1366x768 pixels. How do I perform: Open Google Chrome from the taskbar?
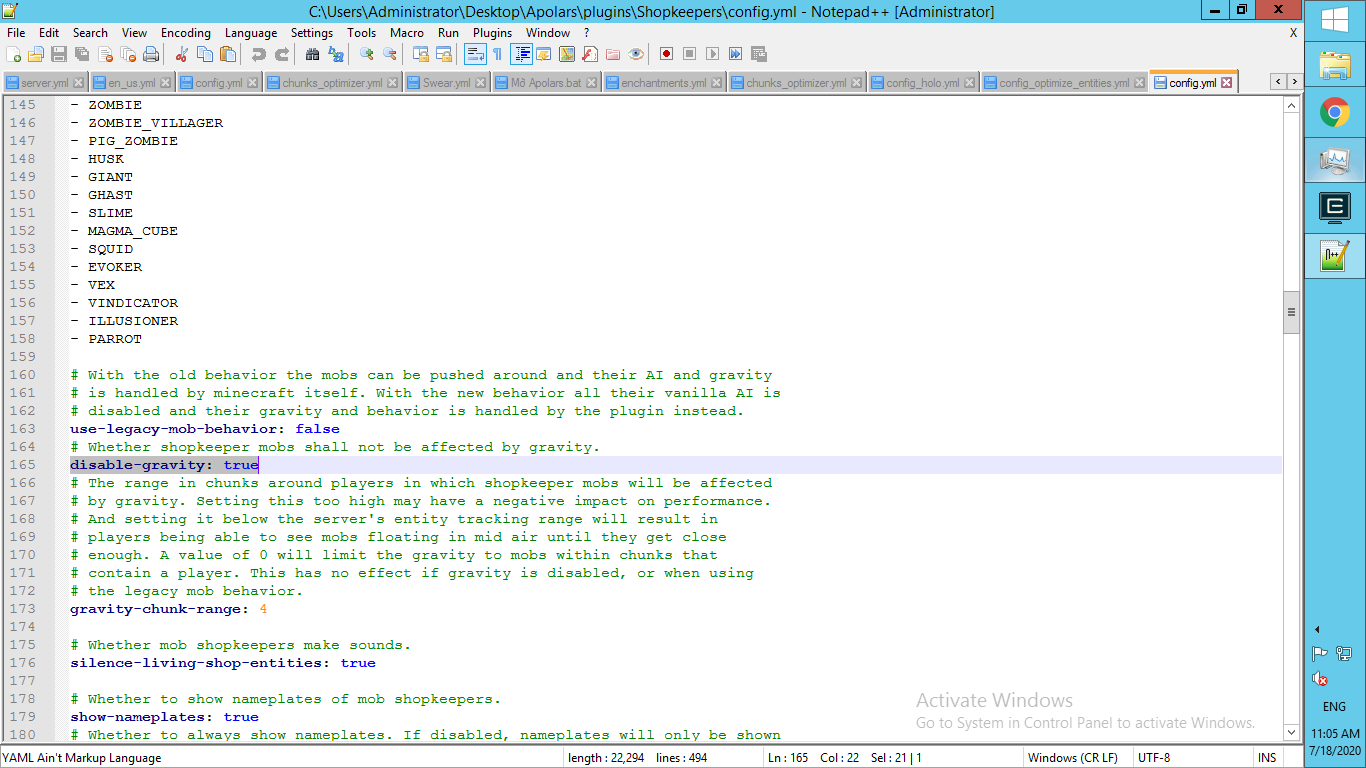tap(1334, 112)
